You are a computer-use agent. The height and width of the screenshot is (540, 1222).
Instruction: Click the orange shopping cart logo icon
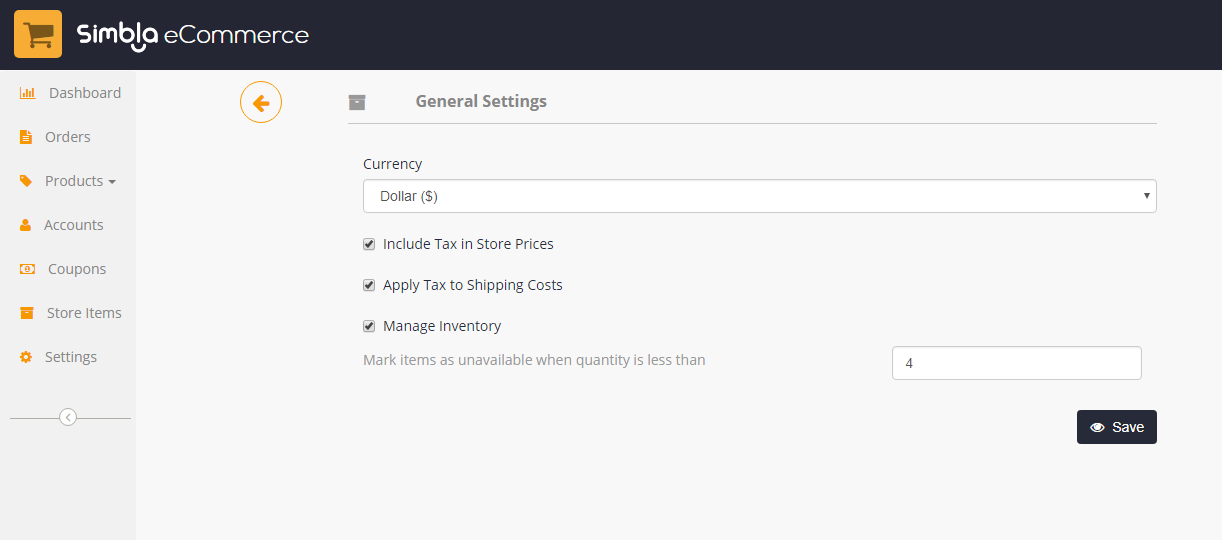pyautogui.click(x=38, y=34)
